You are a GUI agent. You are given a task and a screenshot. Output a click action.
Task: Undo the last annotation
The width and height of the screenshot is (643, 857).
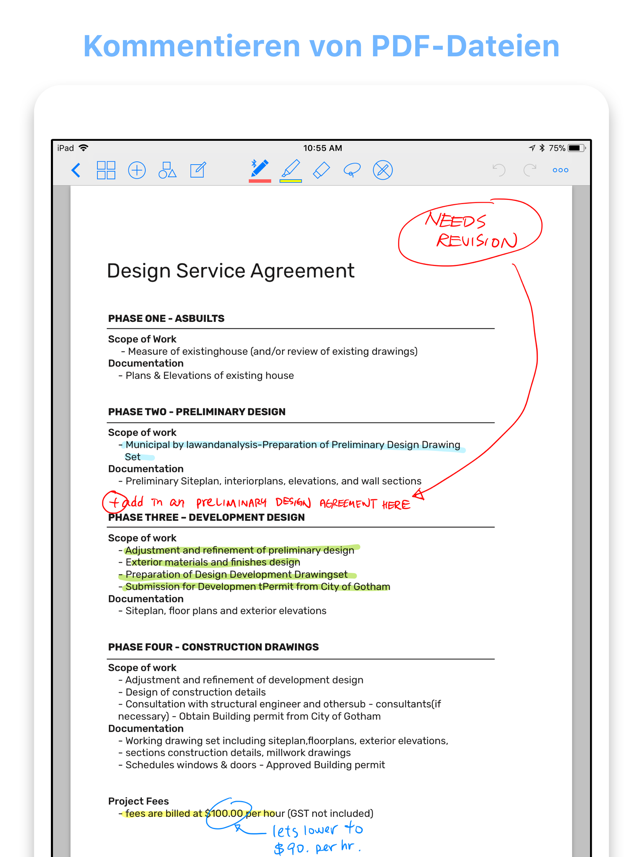coord(499,170)
